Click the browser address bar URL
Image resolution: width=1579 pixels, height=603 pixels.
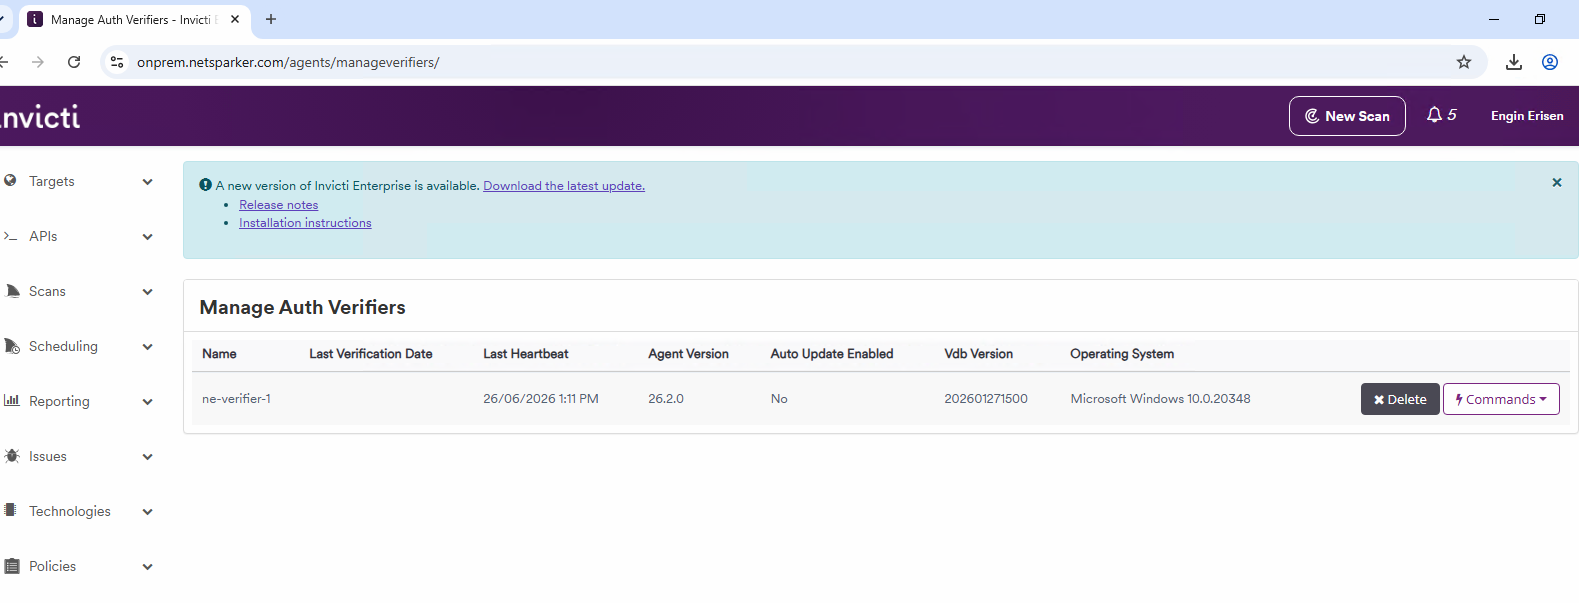pyautogui.click(x=288, y=62)
